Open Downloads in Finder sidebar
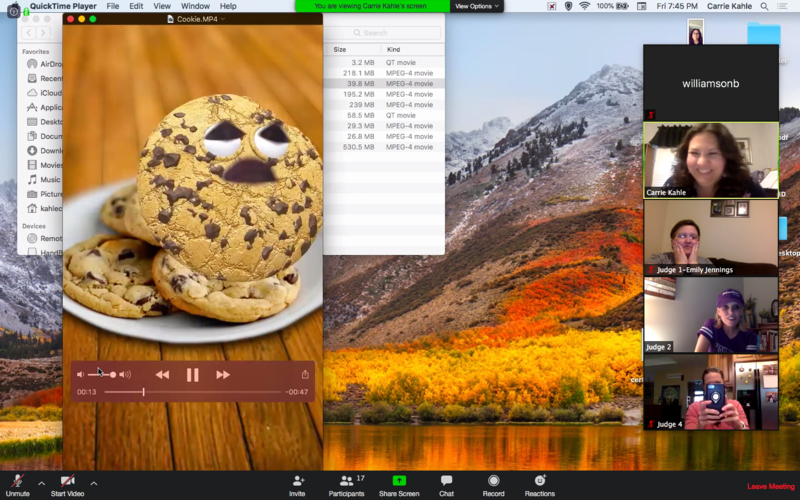Image resolution: width=800 pixels, height=500 pixels. [x=44, y=151]
